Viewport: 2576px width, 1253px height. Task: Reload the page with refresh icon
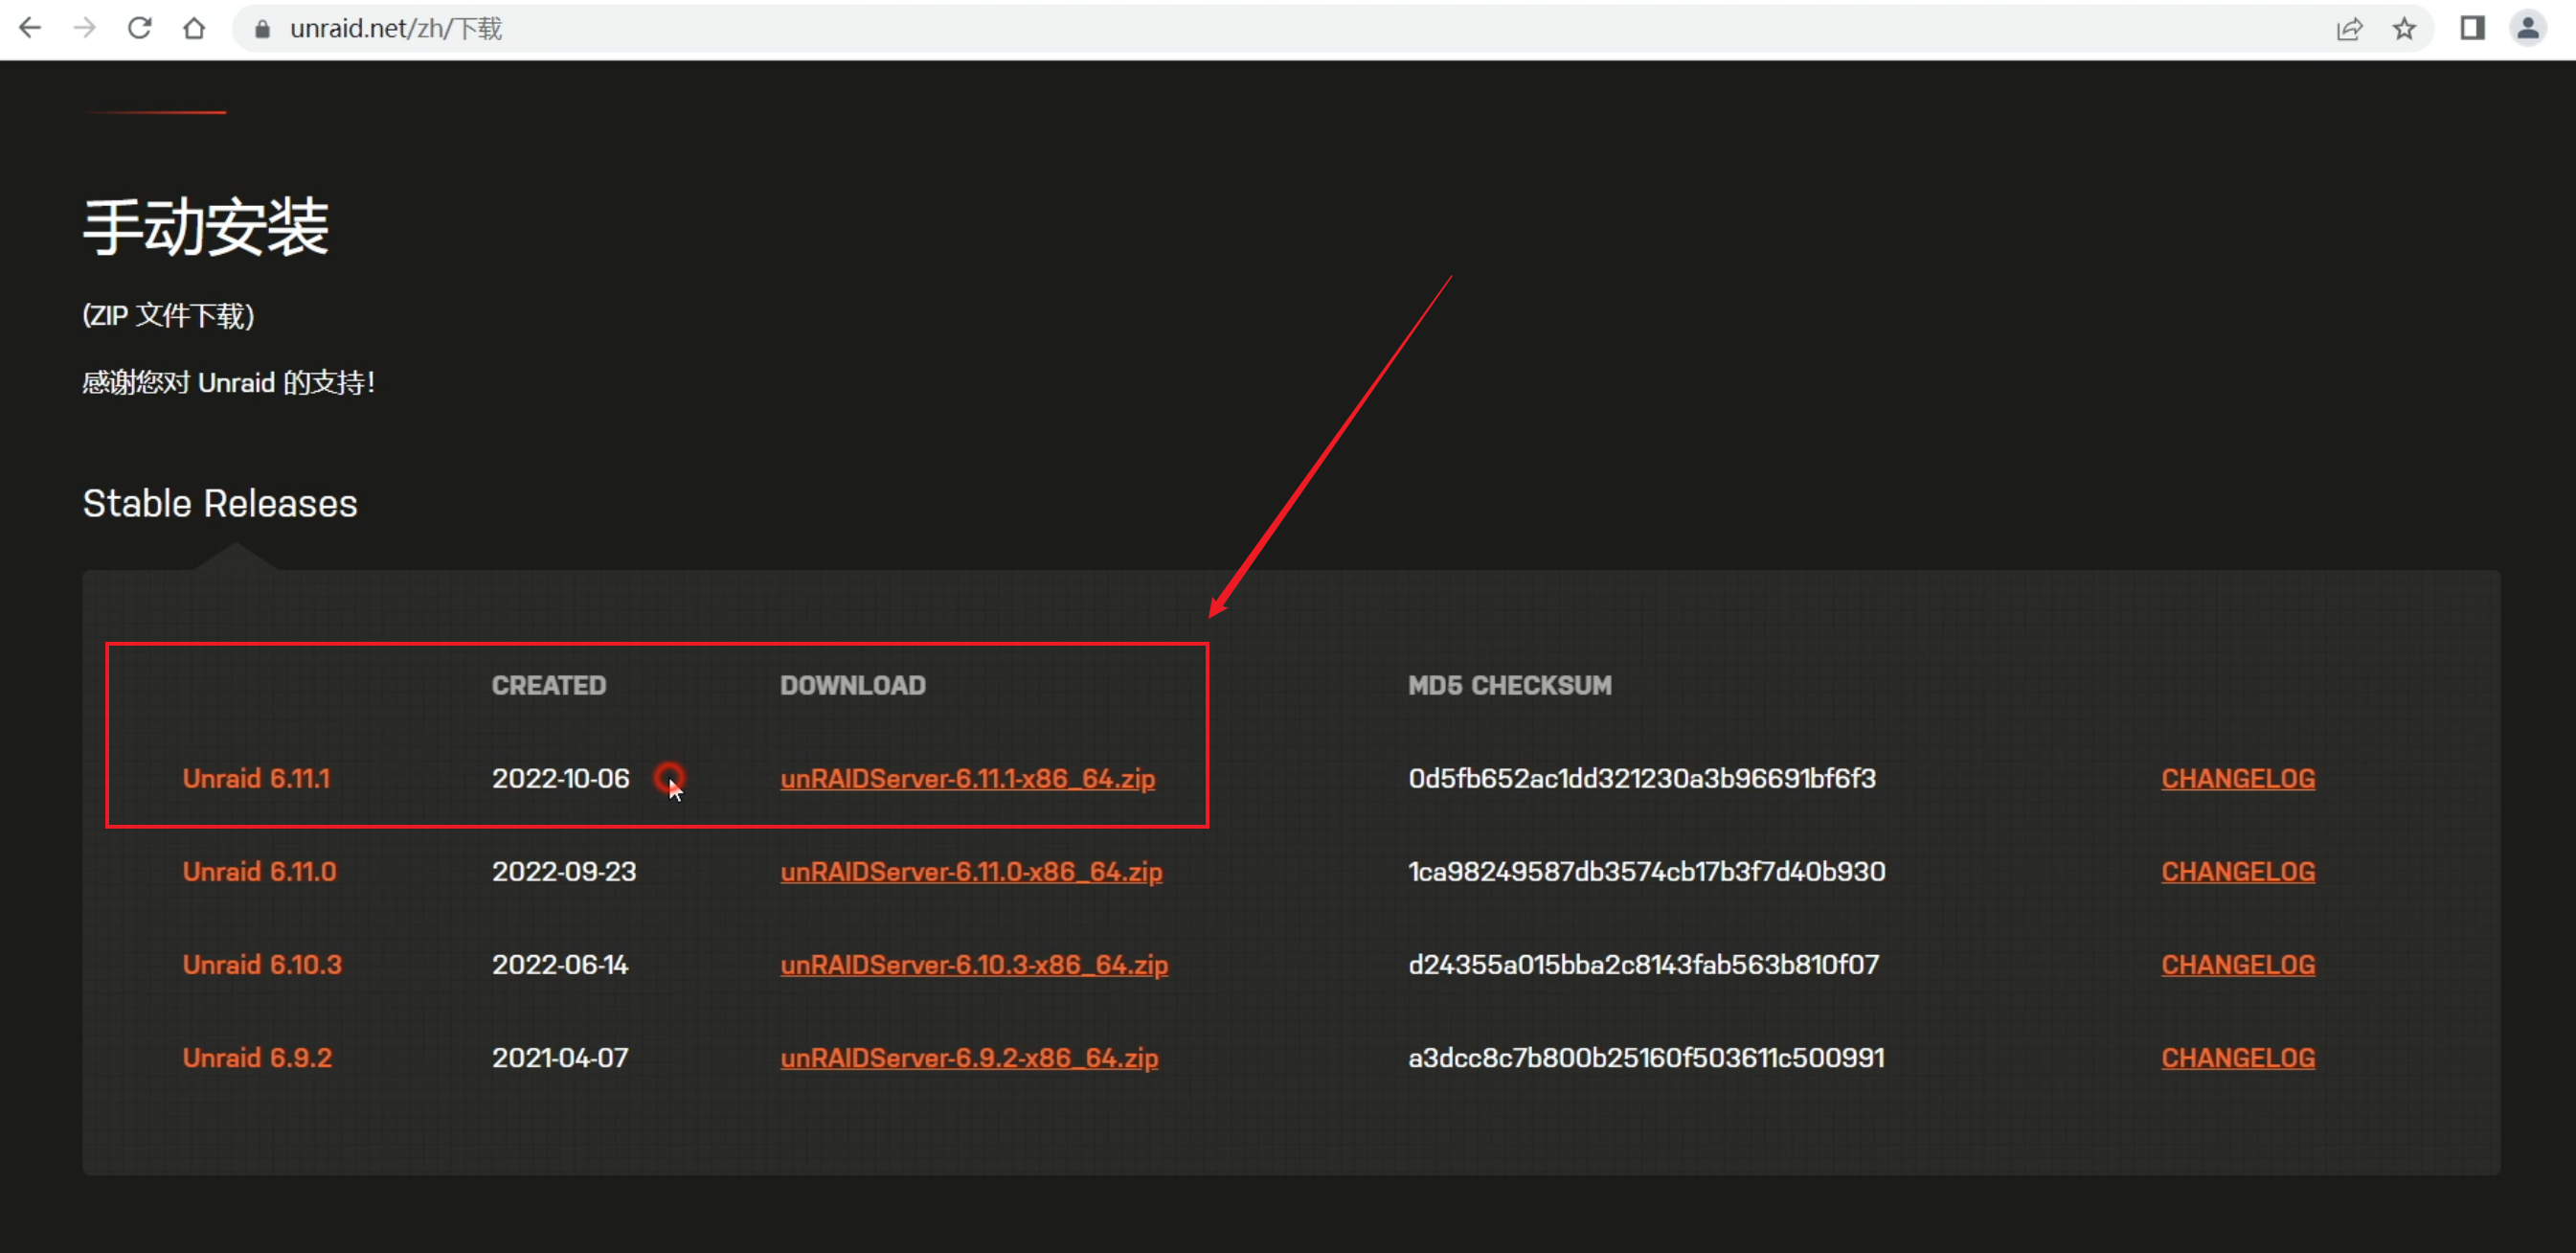140,28
